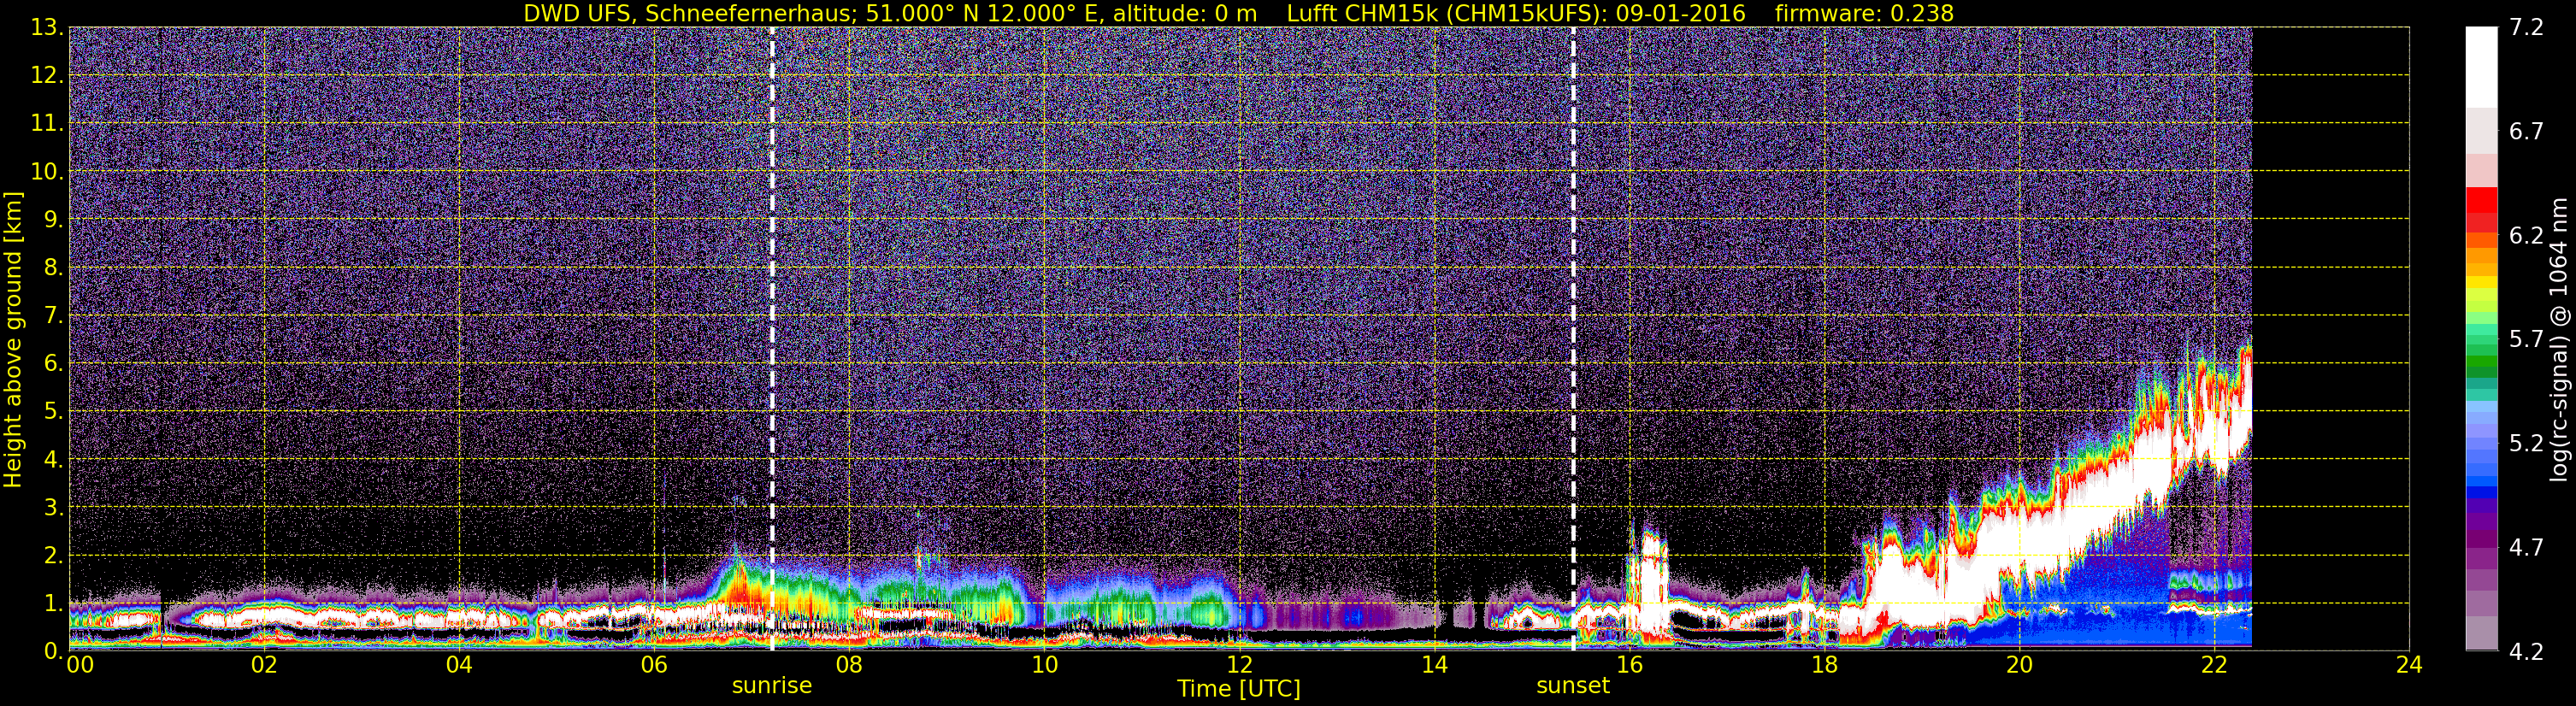Click the "10." height axis tick label
Viewport: 2576px width, 706px height.
(47, 172)
